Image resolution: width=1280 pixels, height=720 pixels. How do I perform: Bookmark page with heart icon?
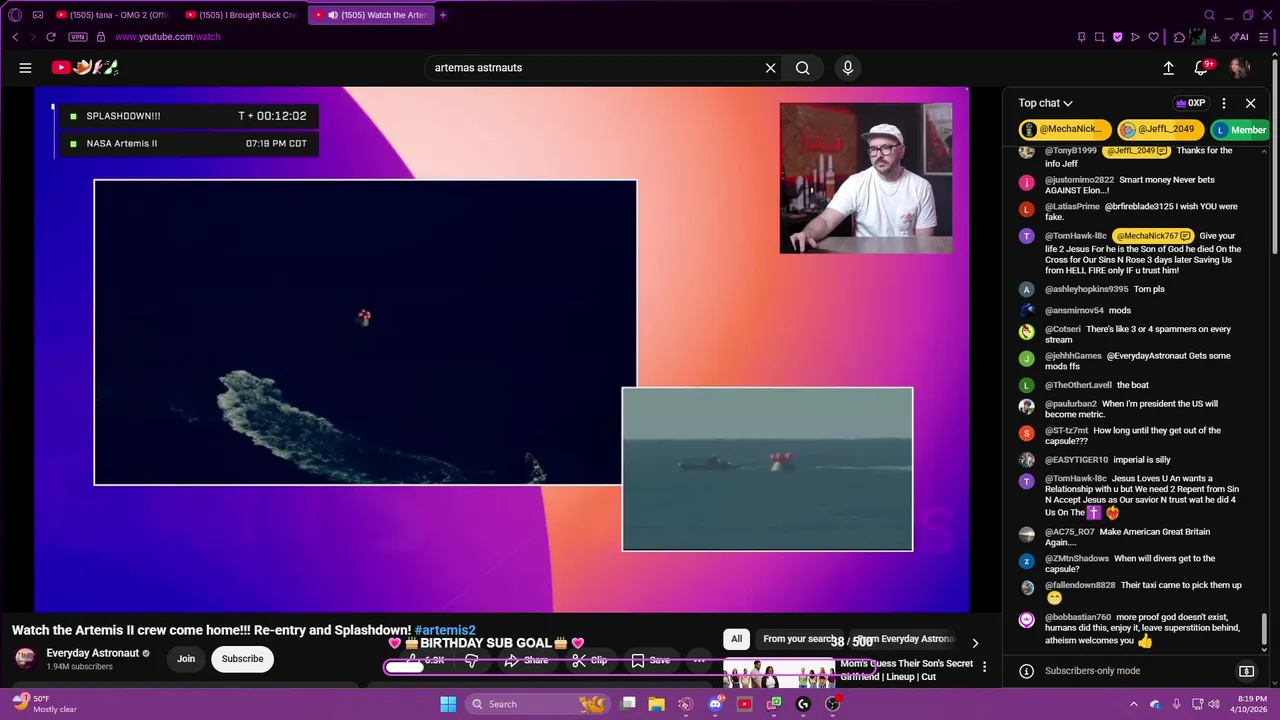coord(1153,37)
